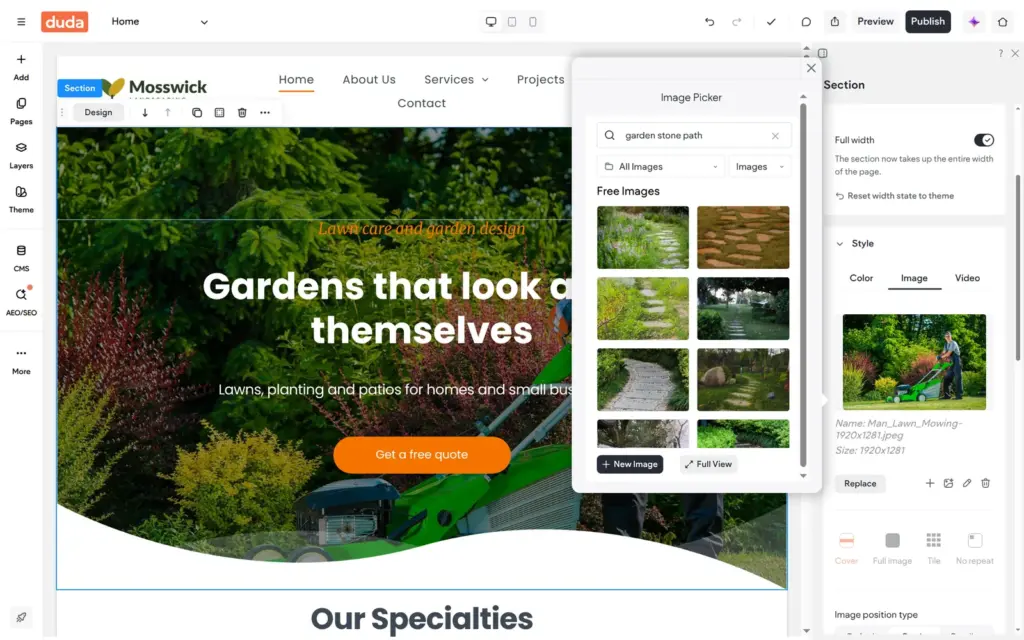The width and height of the screenshot is (1024, 640).
Task: Open the CMS panel
Action: (x=21, y=259)
